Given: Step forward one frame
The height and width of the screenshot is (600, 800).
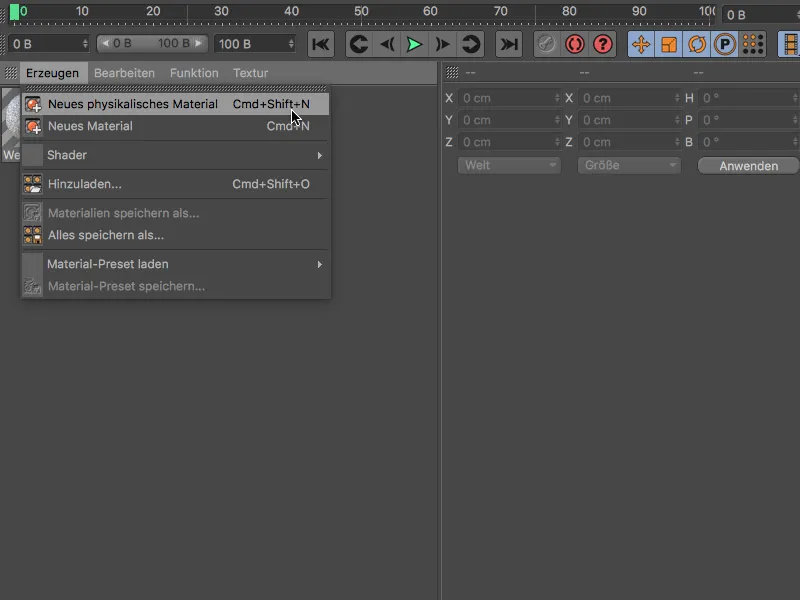Looking at the screenshot, I should coord(442,44).
